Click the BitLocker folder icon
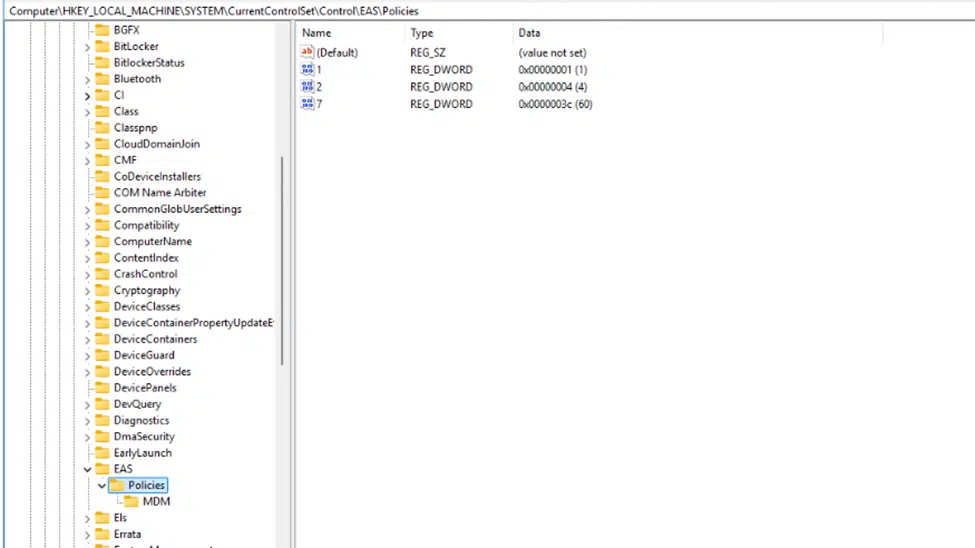975x548 pixels. (x=102, y=46)
